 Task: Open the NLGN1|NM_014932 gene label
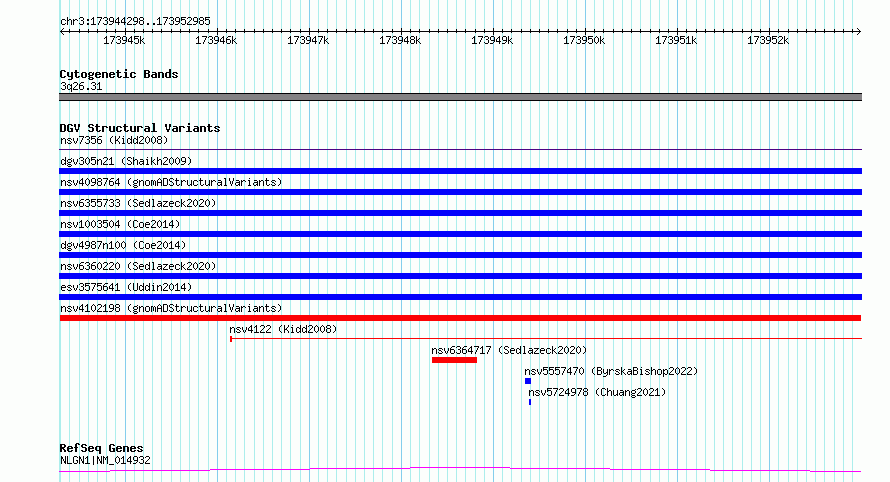(106, 460)
